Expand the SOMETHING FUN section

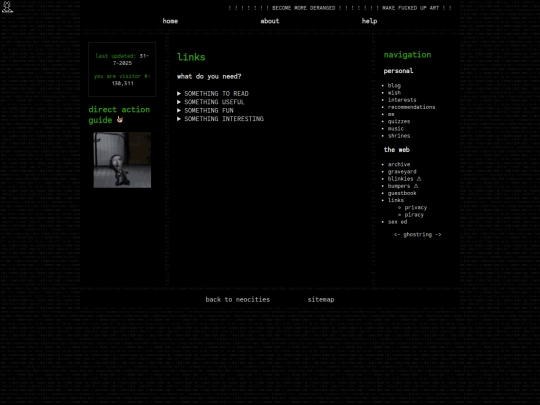pyautogui.click(x=205, y=111)
